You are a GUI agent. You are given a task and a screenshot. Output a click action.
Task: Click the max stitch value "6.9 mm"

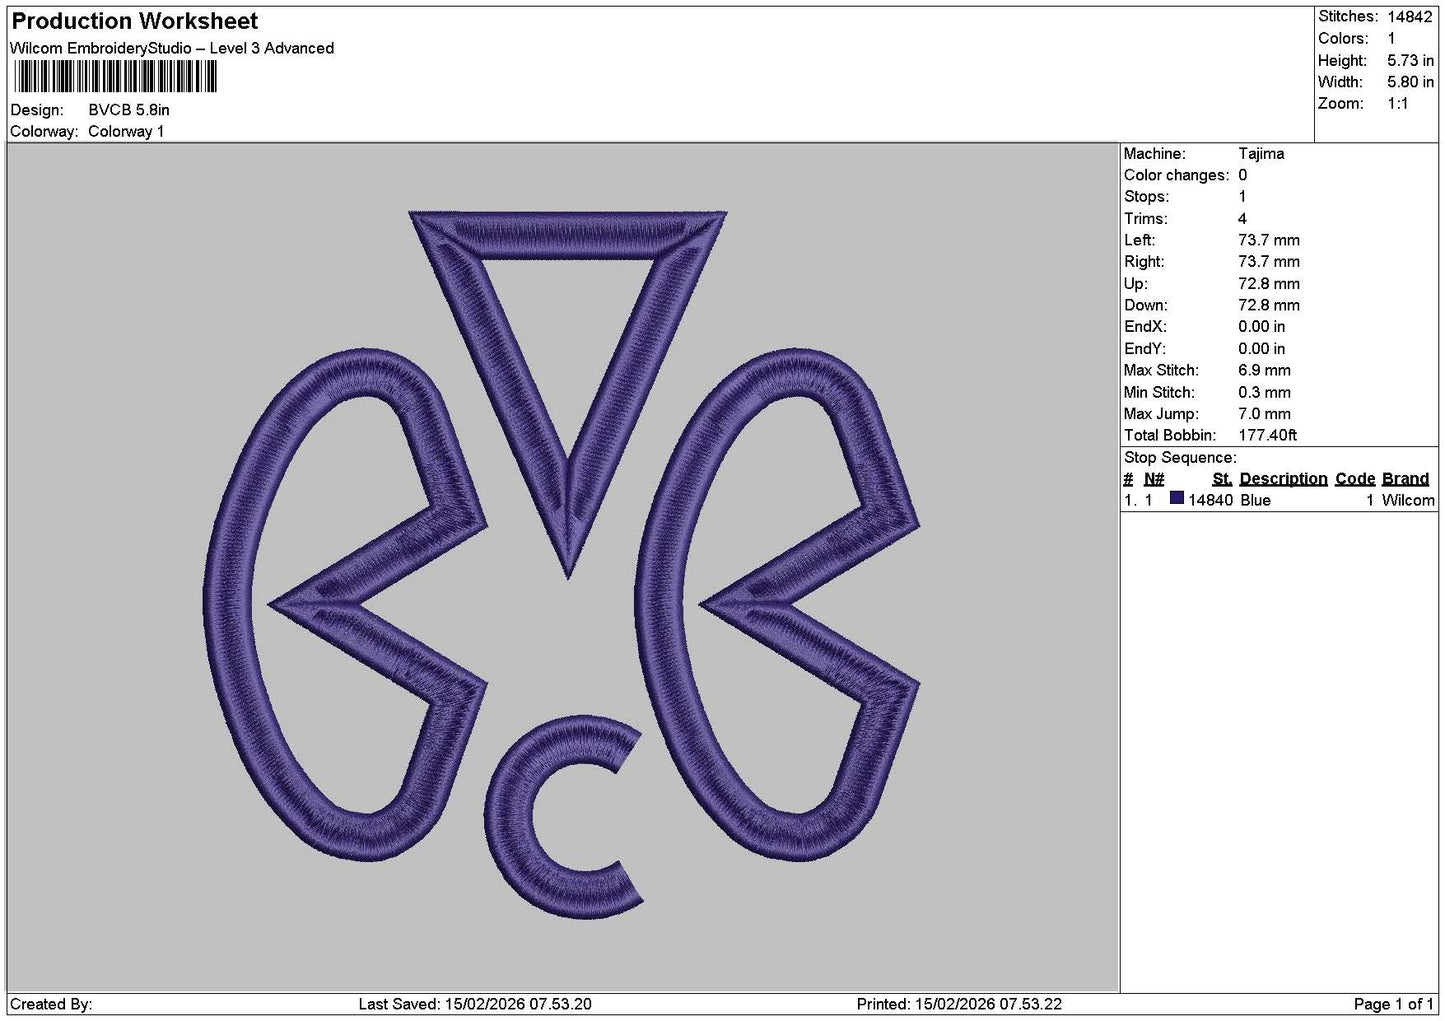tap(1264, 371)
